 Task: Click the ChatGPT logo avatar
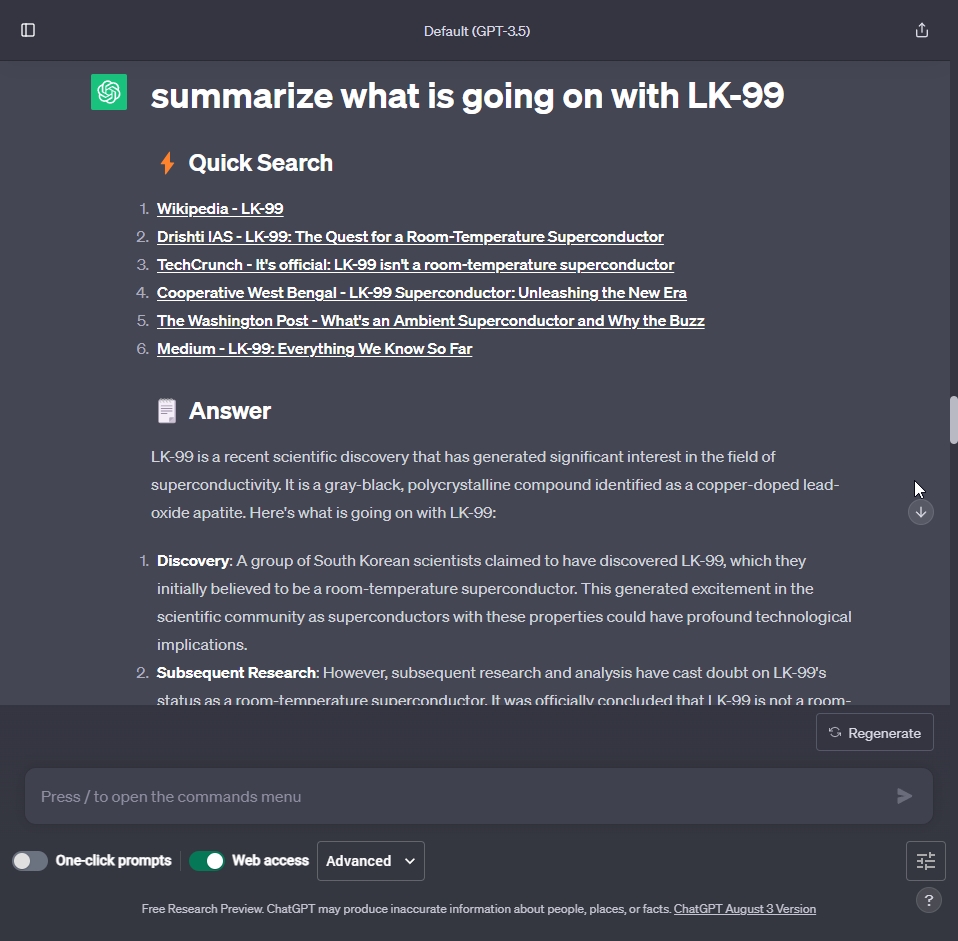(109, 92)
